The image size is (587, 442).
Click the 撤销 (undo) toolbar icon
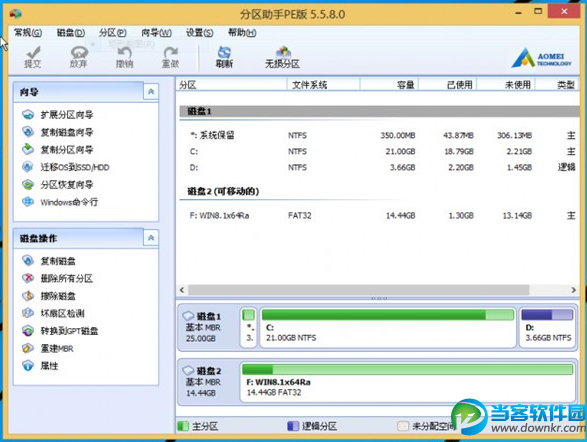[124, 57]
